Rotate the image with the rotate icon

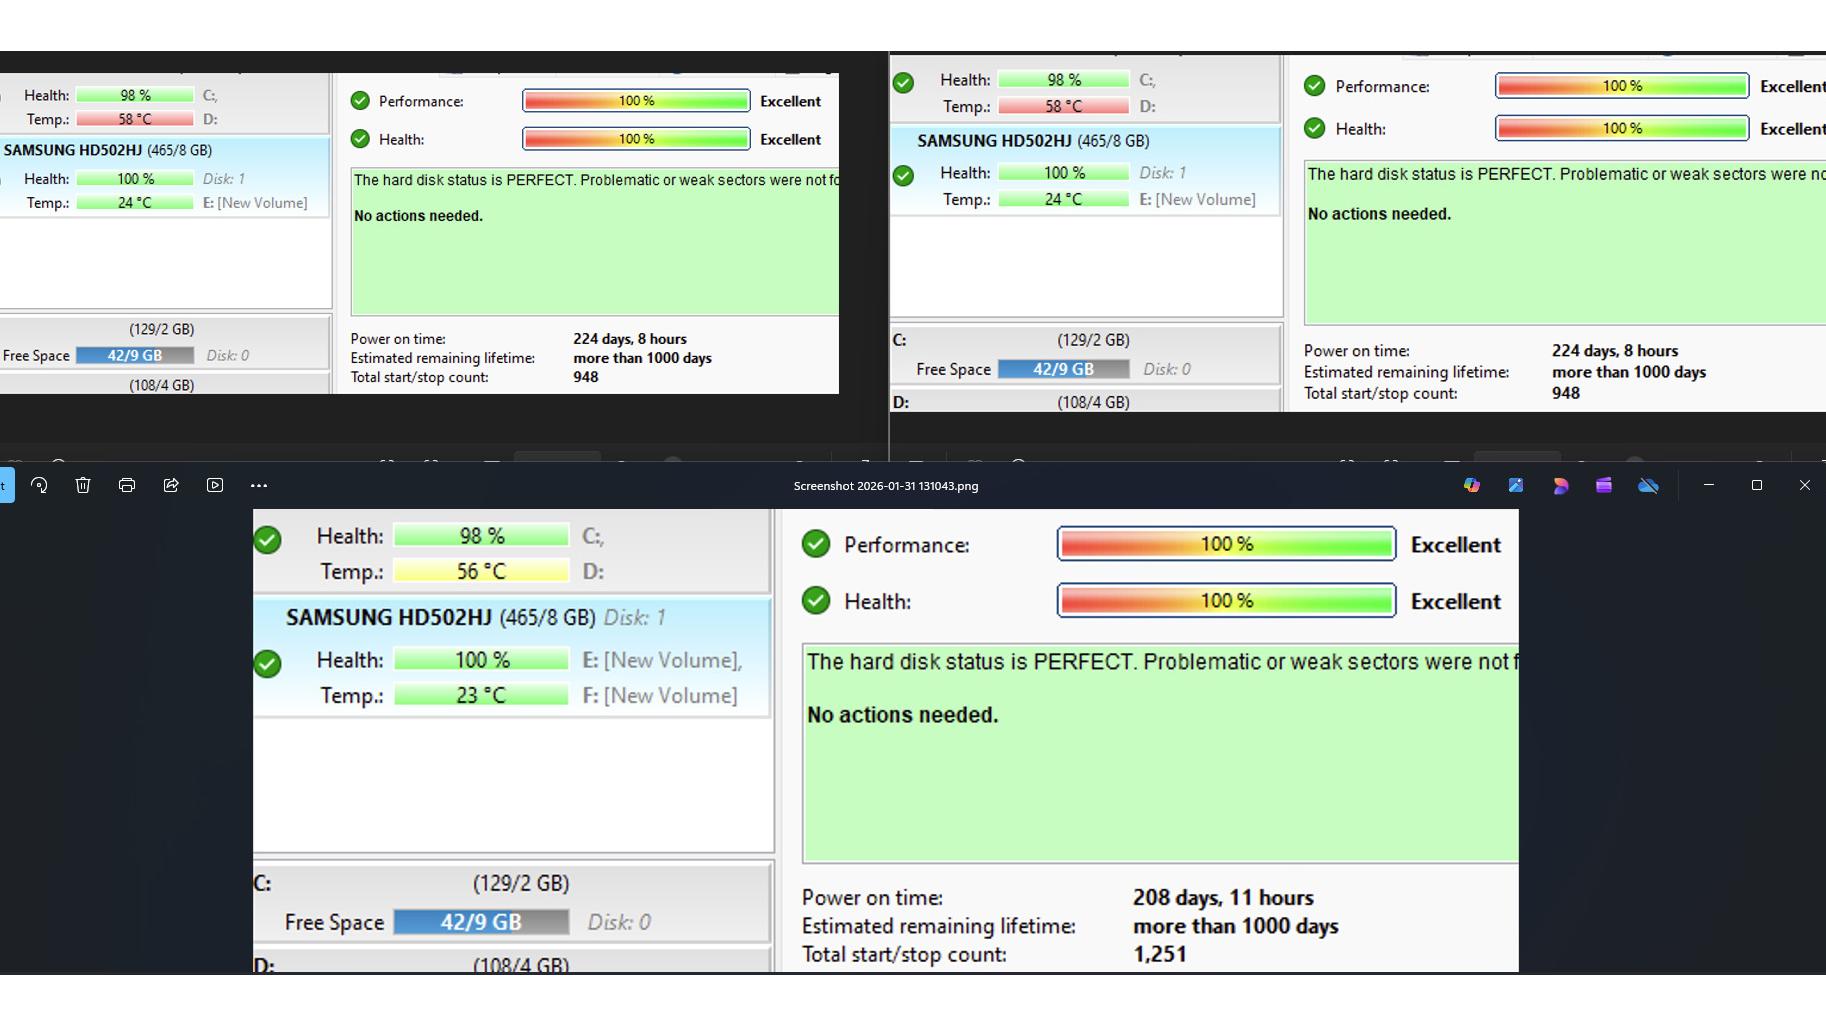(39, 485)
